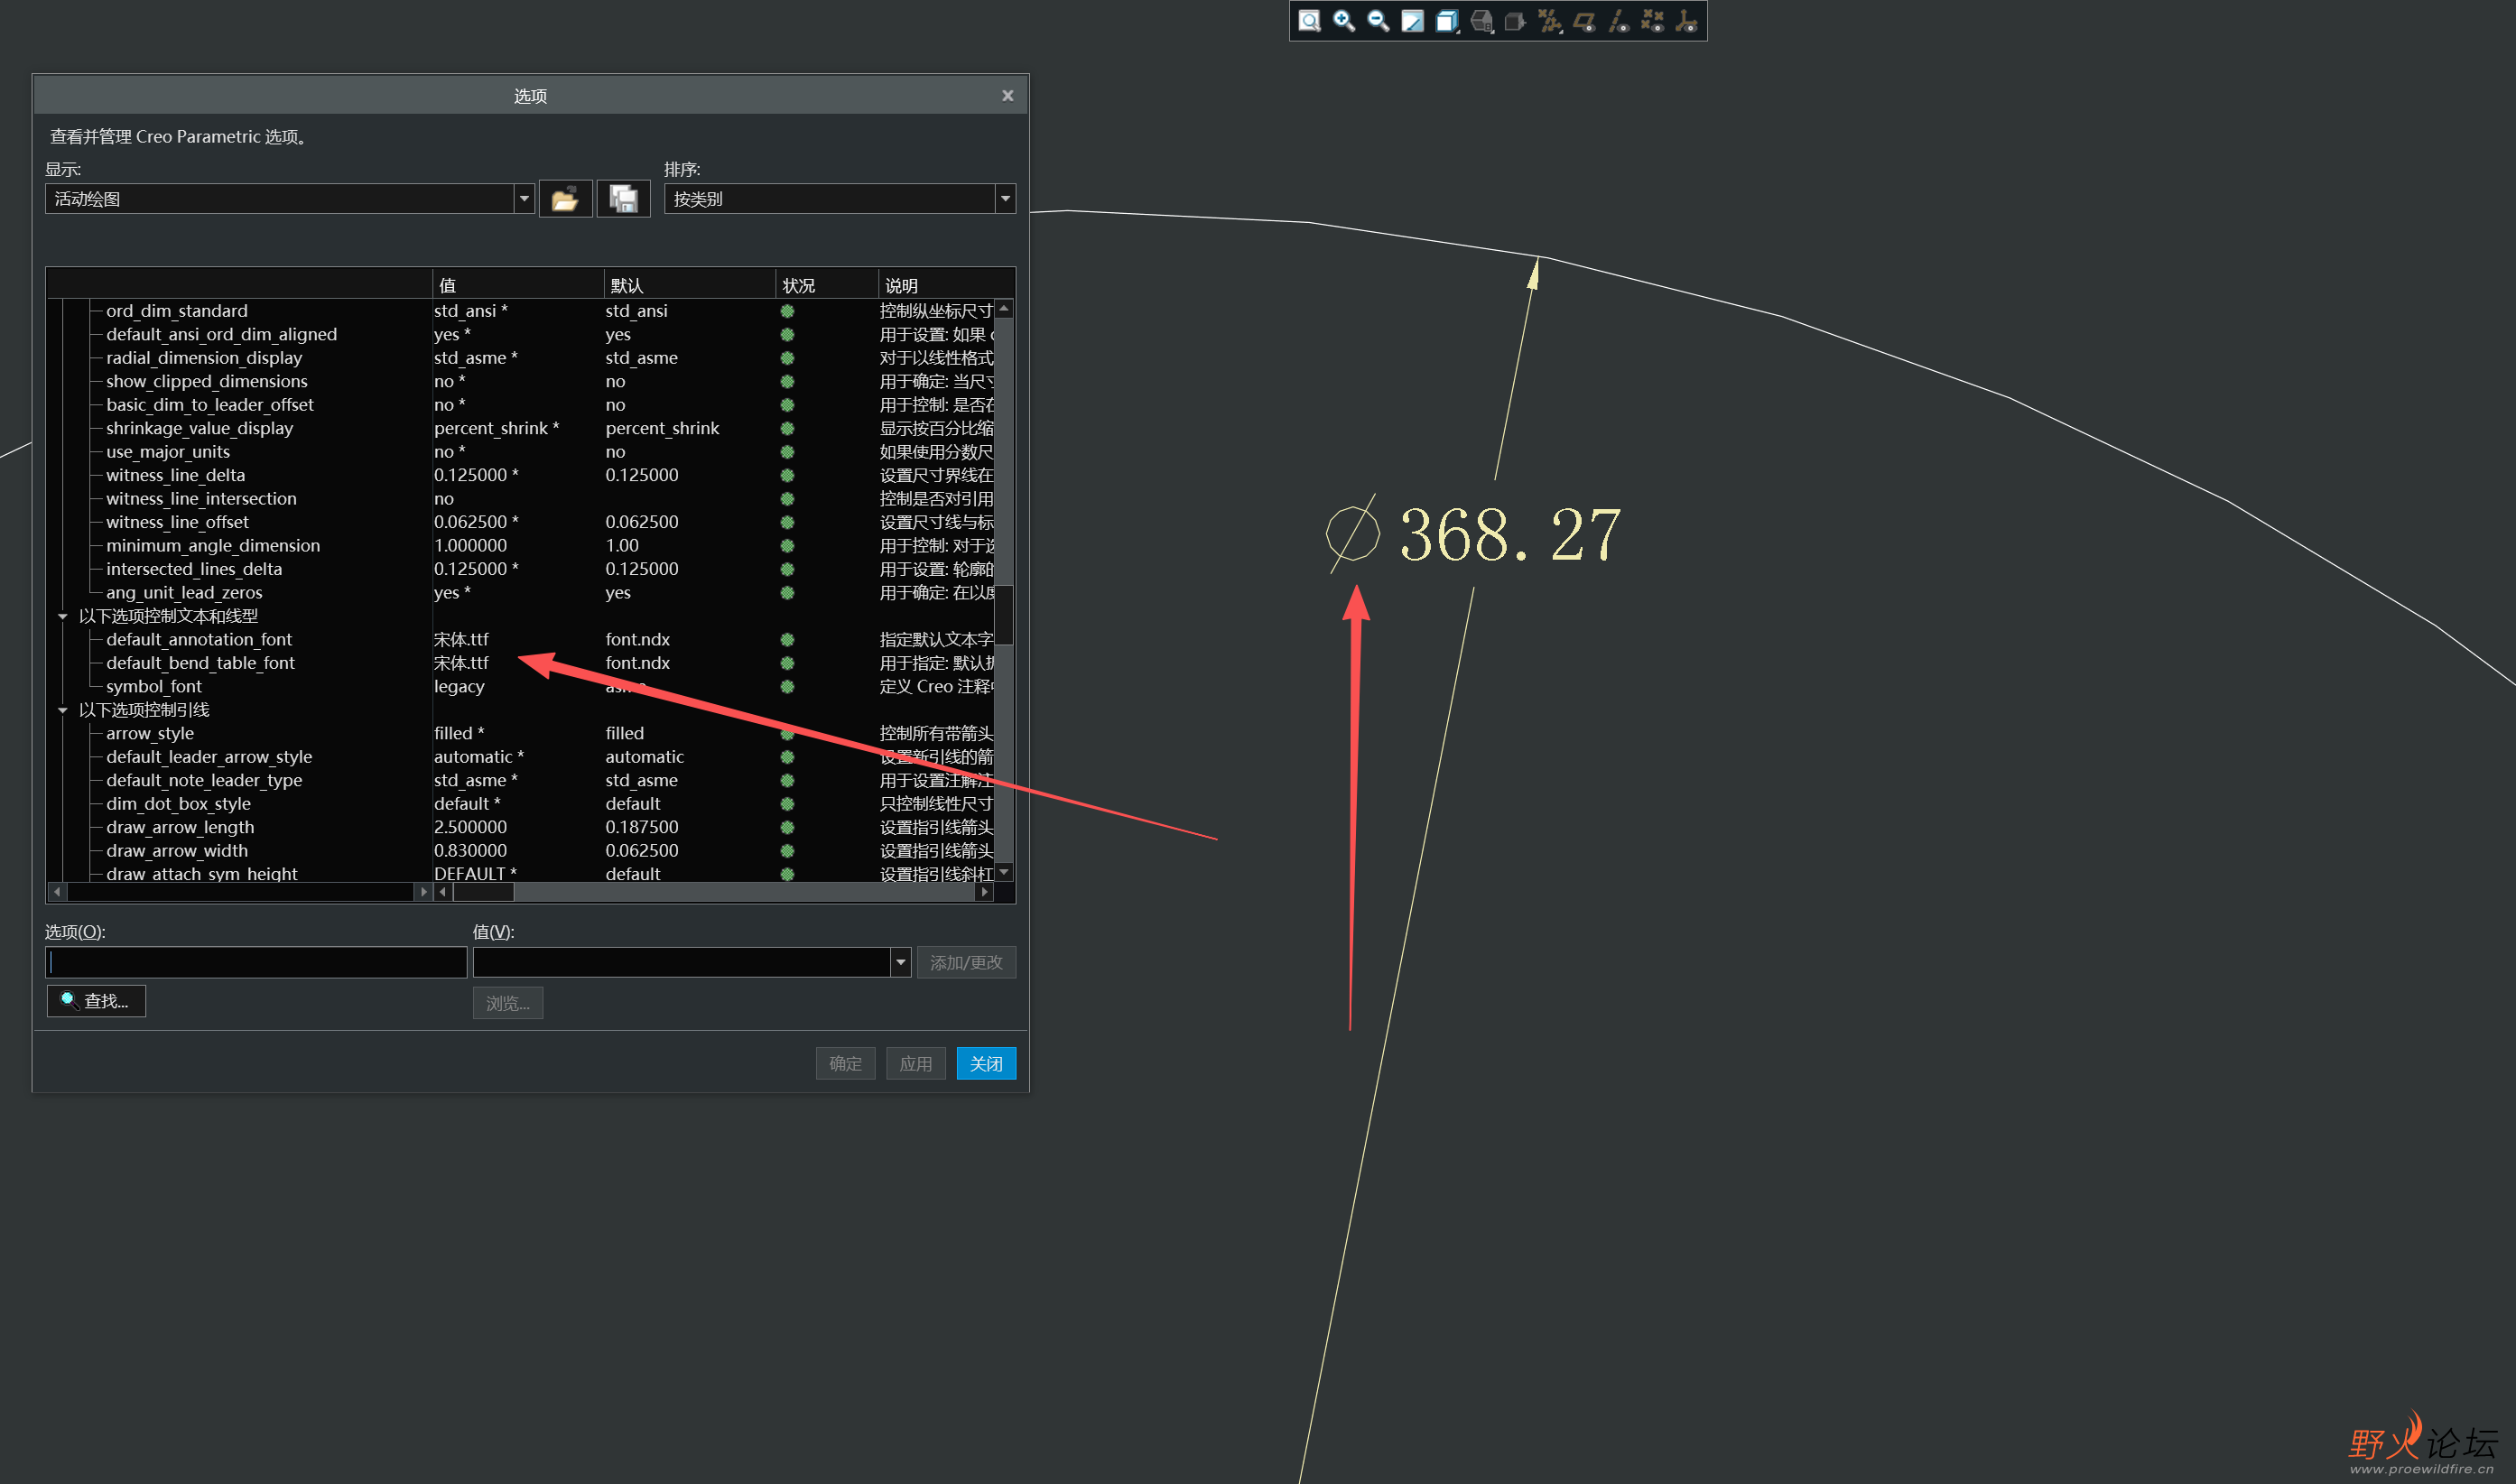The image size is (2516, 1484).
Task: Toggle plane display visibility
Action: (1584, 21)
